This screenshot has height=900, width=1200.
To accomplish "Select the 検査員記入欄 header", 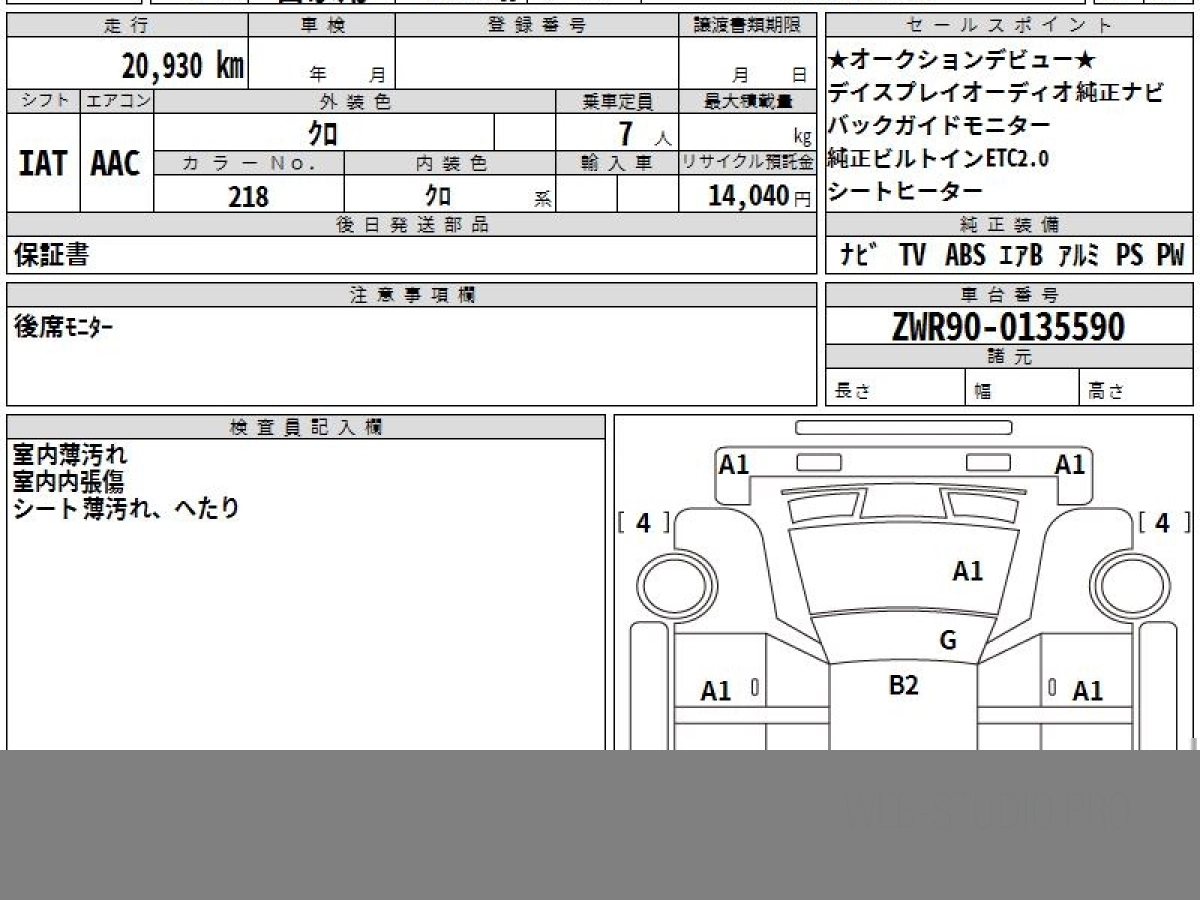I will tap(306, 427).
